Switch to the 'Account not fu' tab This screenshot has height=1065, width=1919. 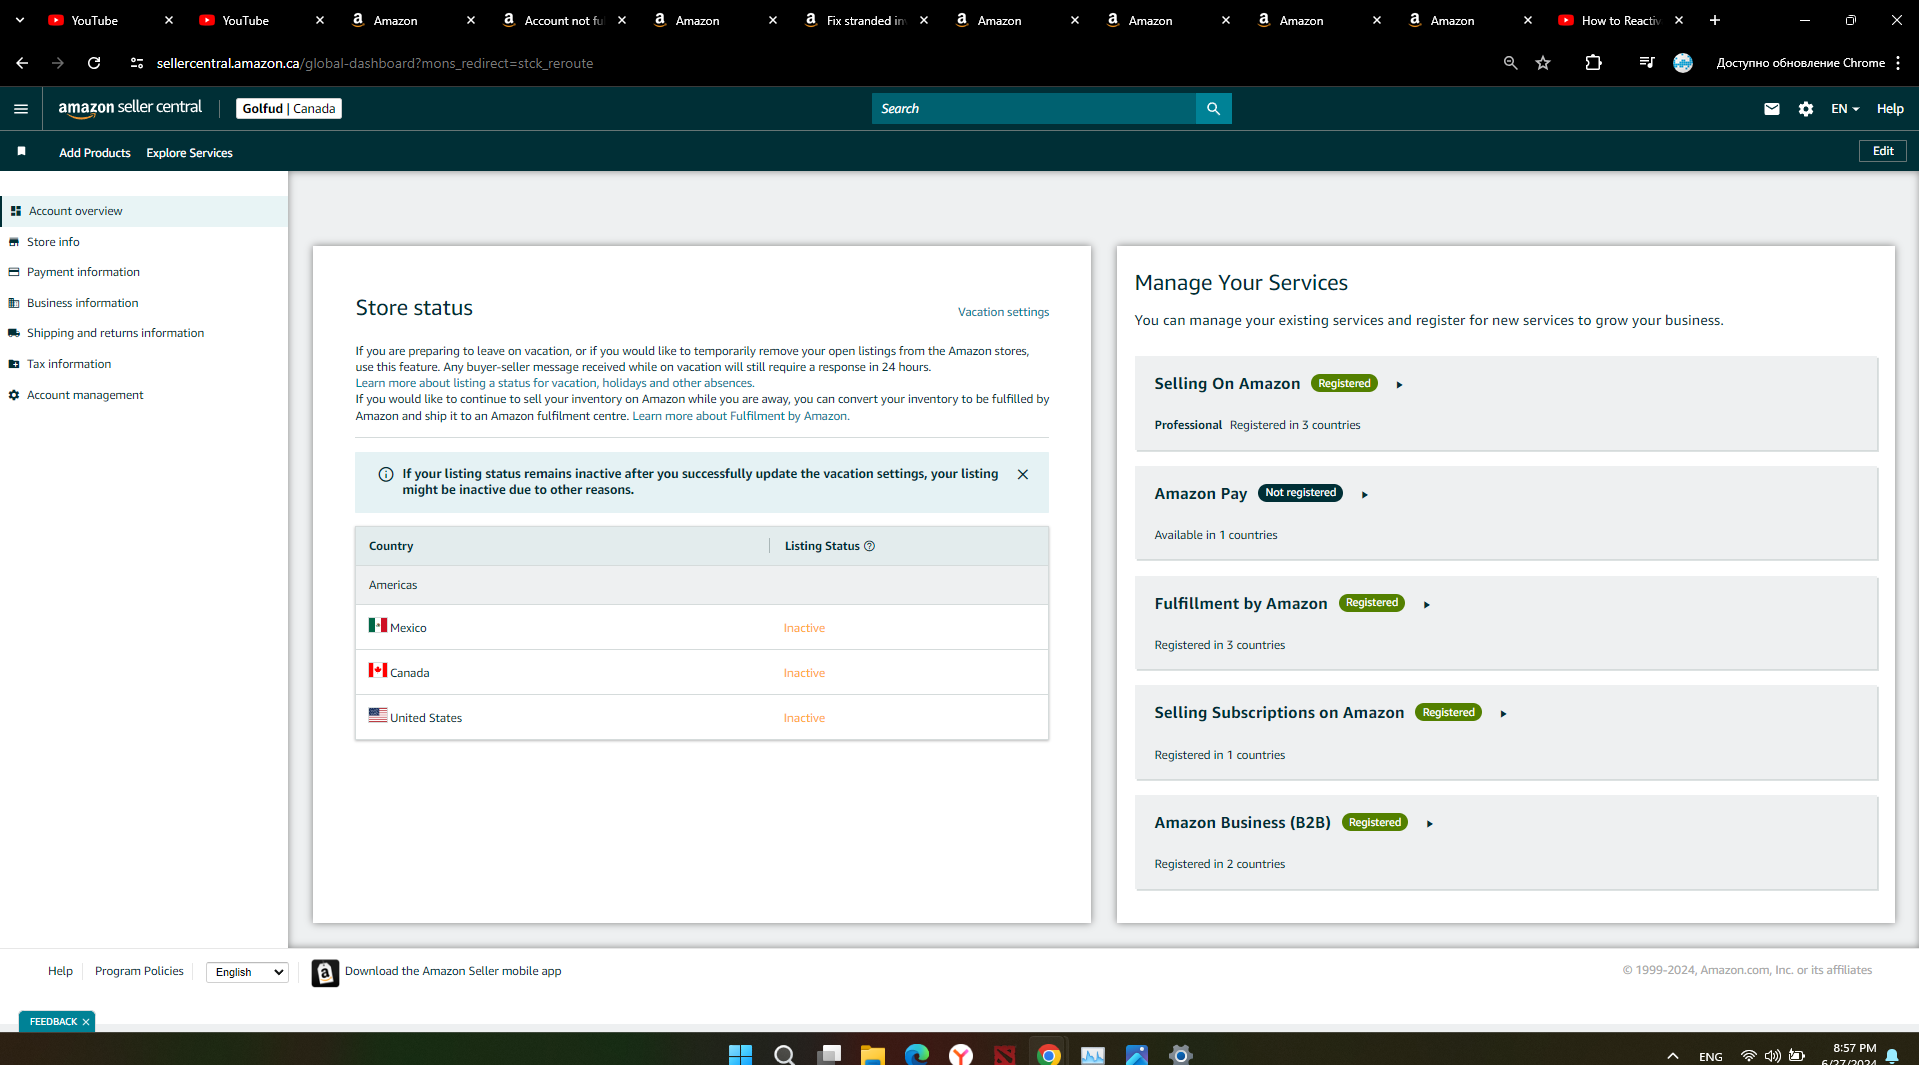pos(564,20)
